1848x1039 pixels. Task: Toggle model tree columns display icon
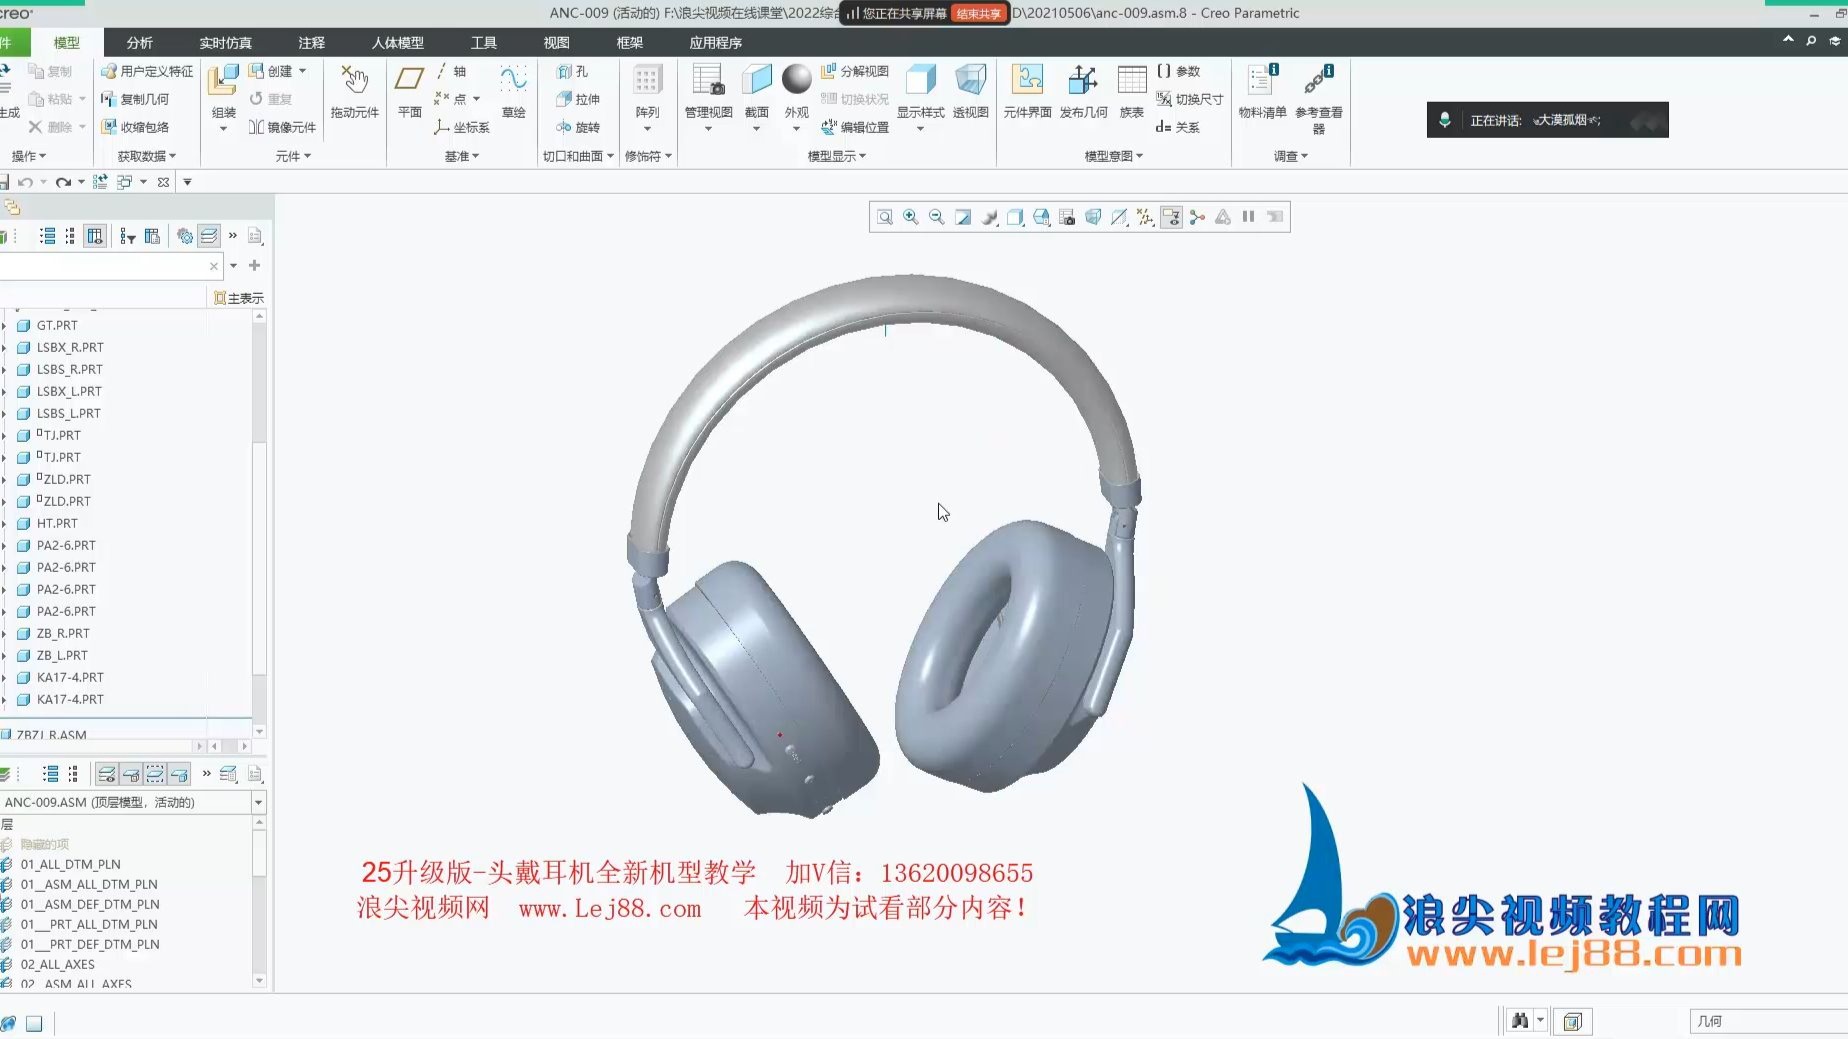95,236
